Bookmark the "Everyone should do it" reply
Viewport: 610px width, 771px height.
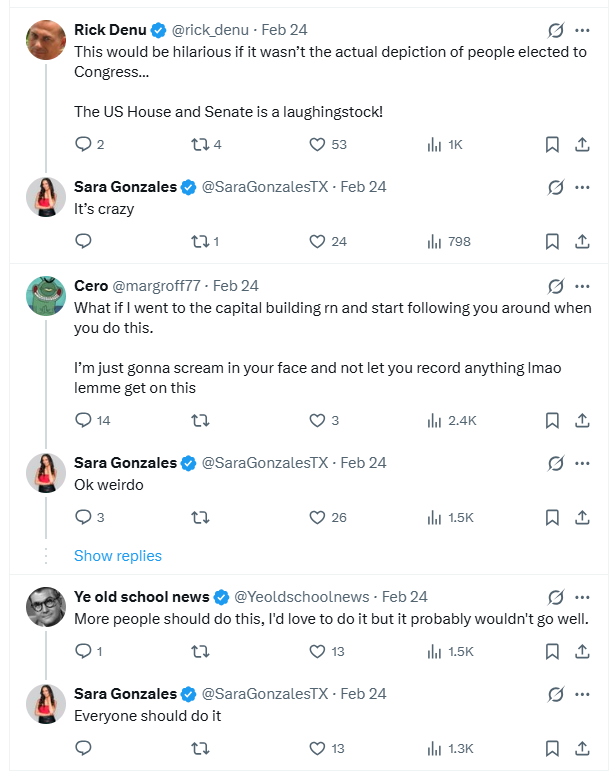(552, 747)
